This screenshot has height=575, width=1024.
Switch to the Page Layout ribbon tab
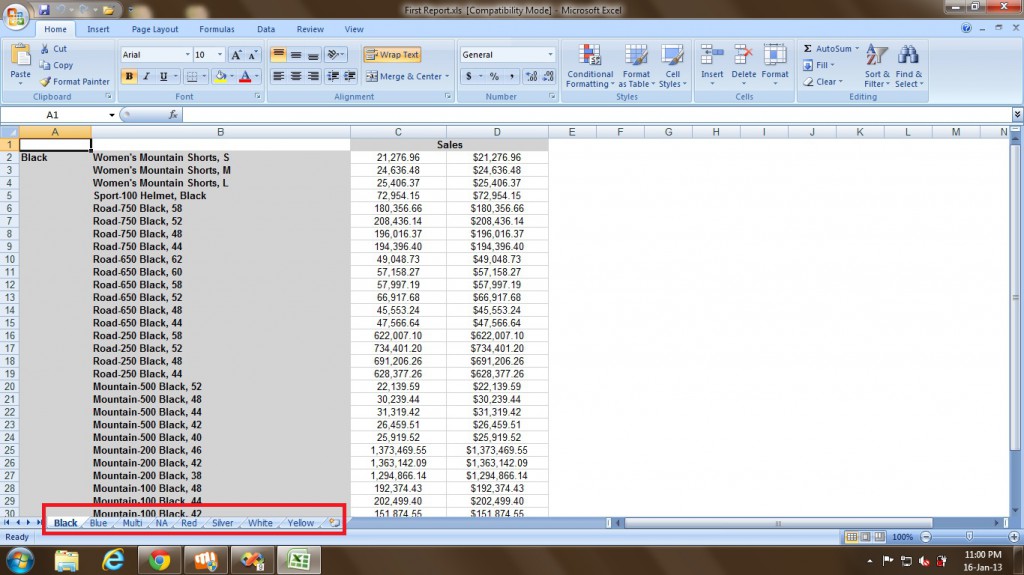pos(155,30)
